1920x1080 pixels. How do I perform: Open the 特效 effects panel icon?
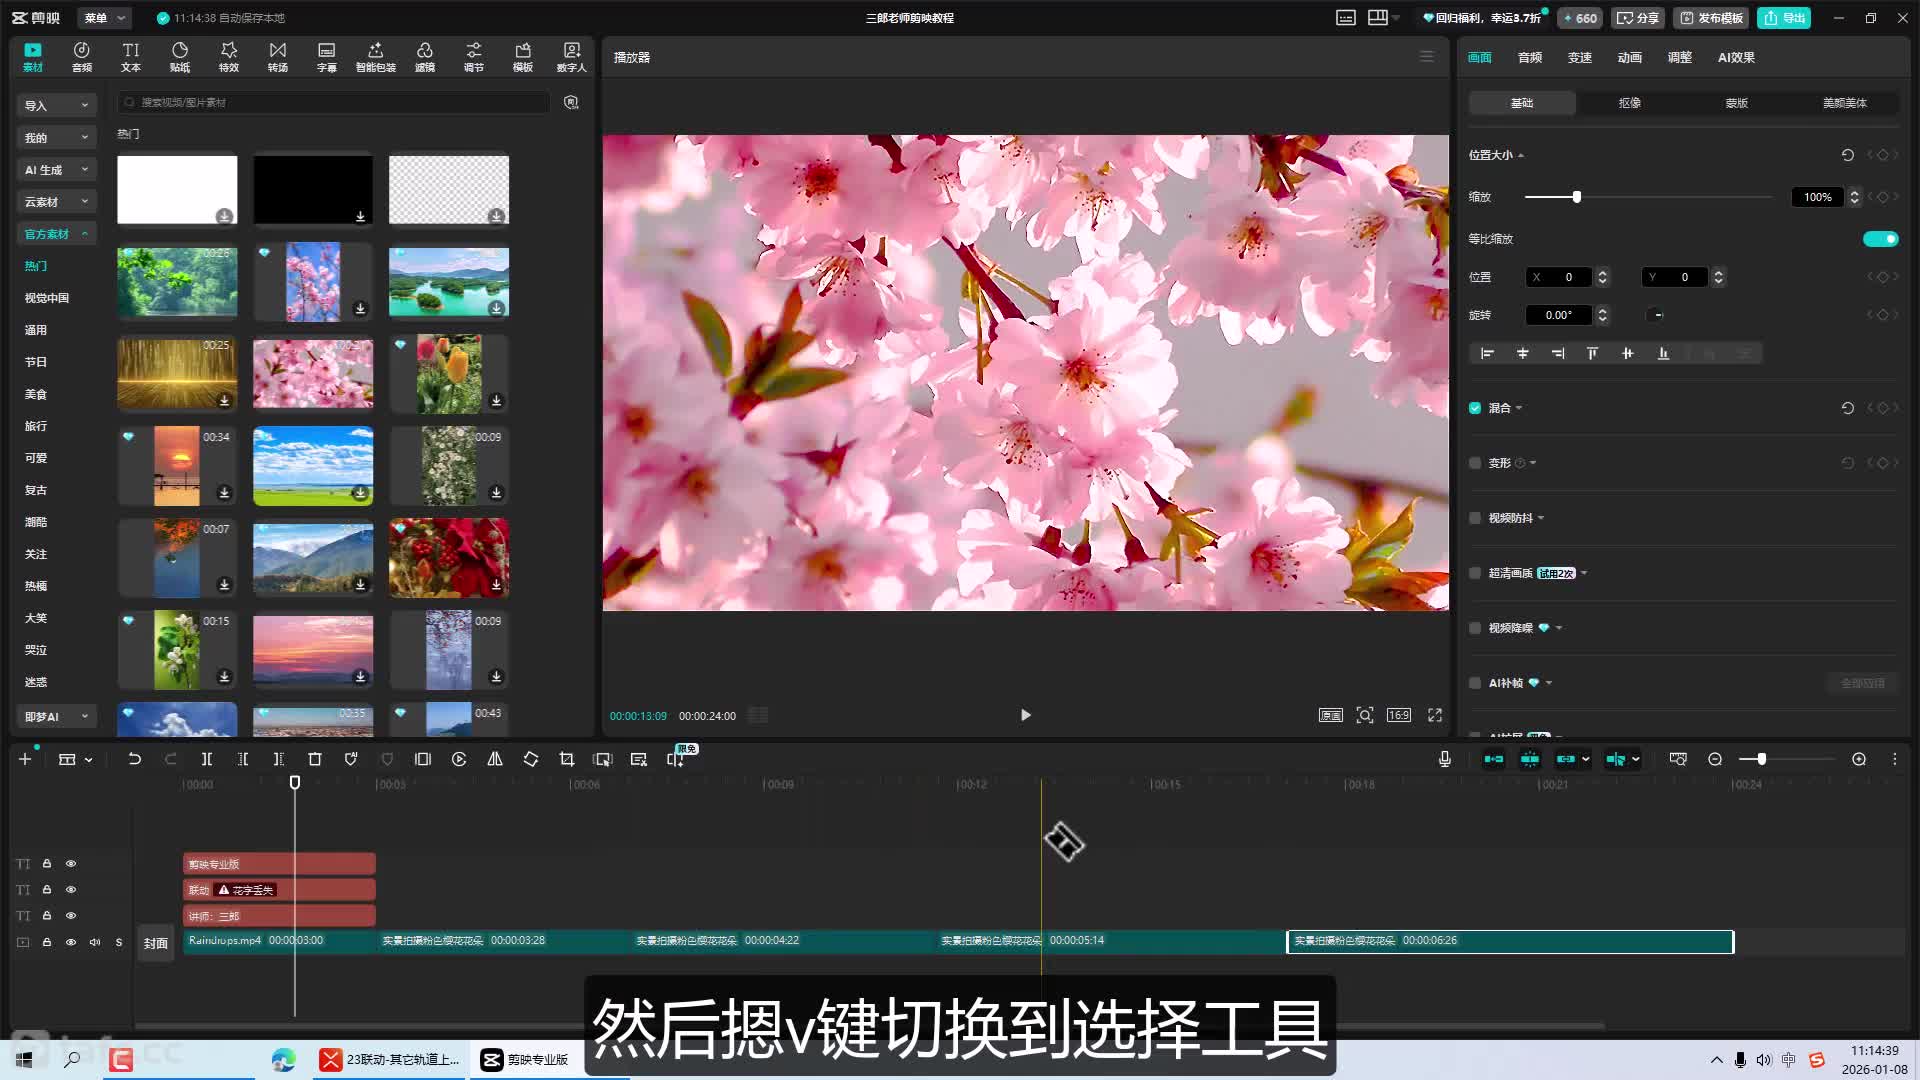[x=229, y=56]
